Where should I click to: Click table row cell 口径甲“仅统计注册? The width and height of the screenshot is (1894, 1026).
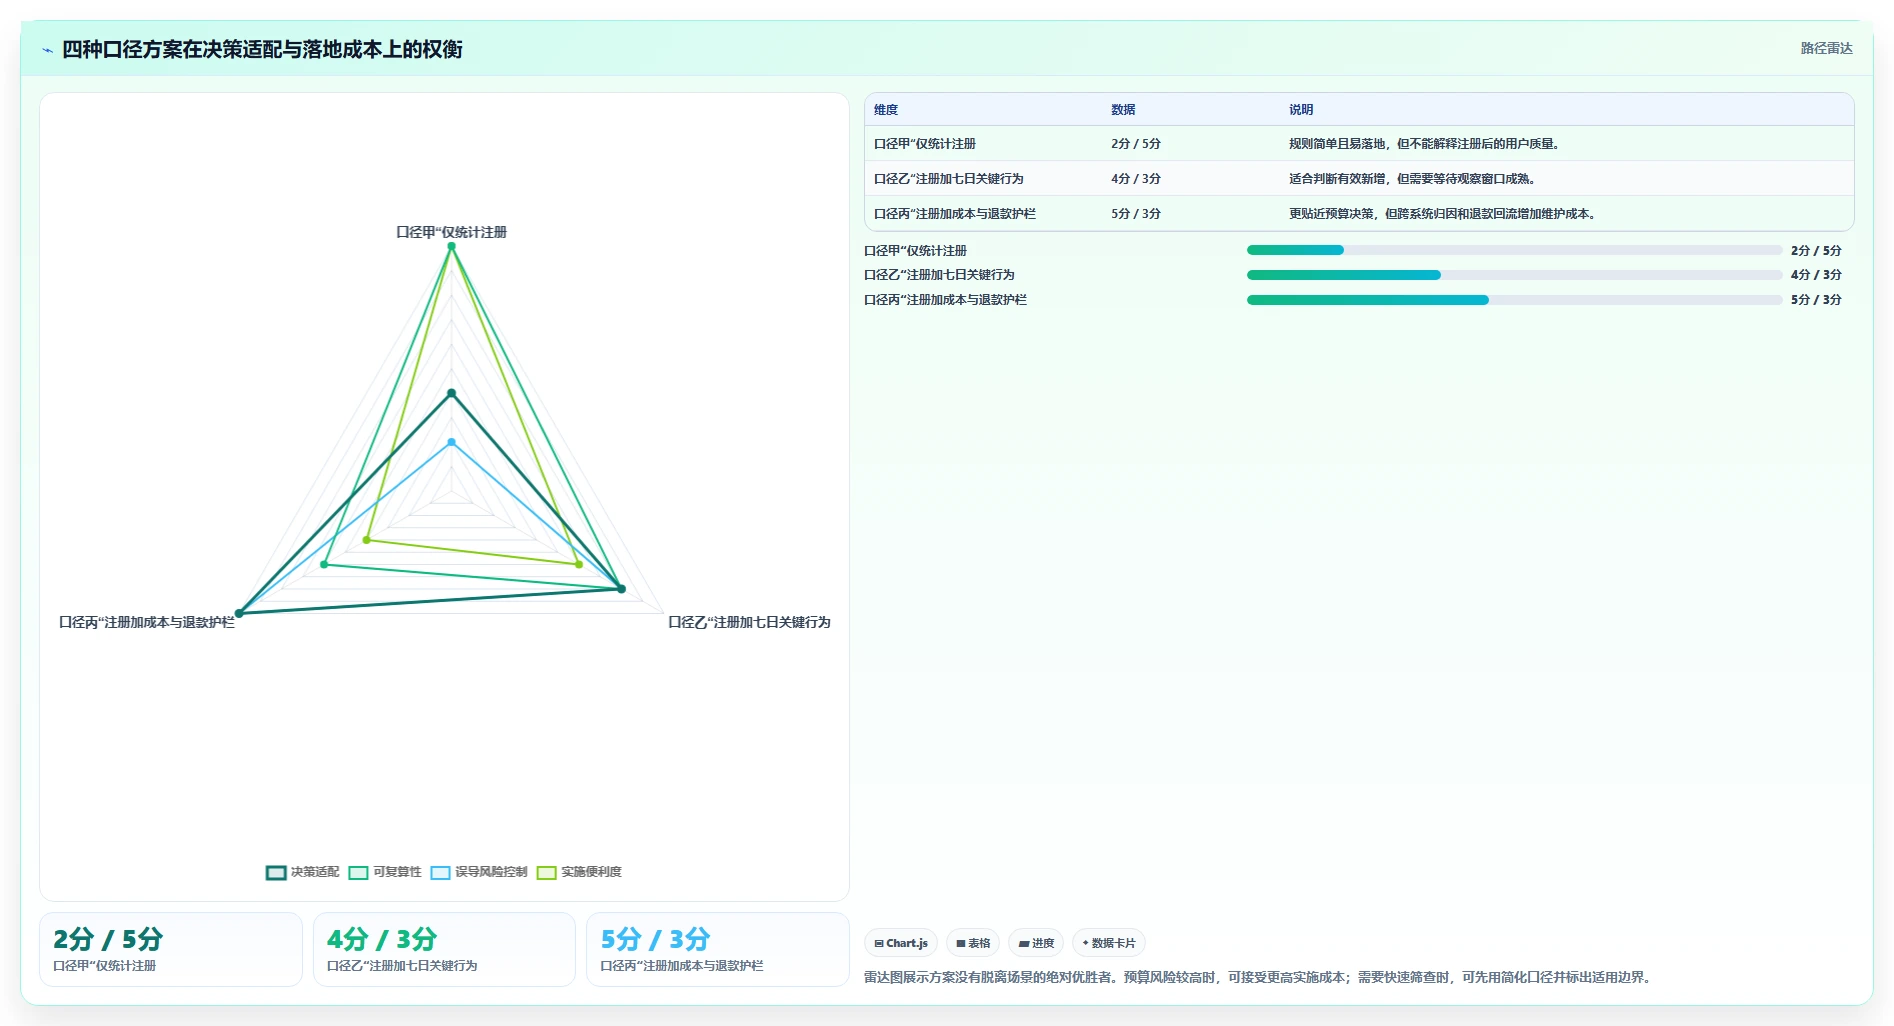coord(925,144)
